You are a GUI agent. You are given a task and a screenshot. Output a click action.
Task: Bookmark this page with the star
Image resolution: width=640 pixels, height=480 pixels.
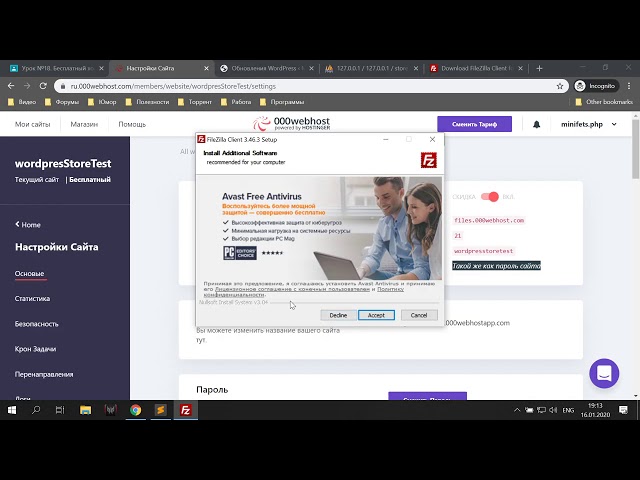point(560,86)
